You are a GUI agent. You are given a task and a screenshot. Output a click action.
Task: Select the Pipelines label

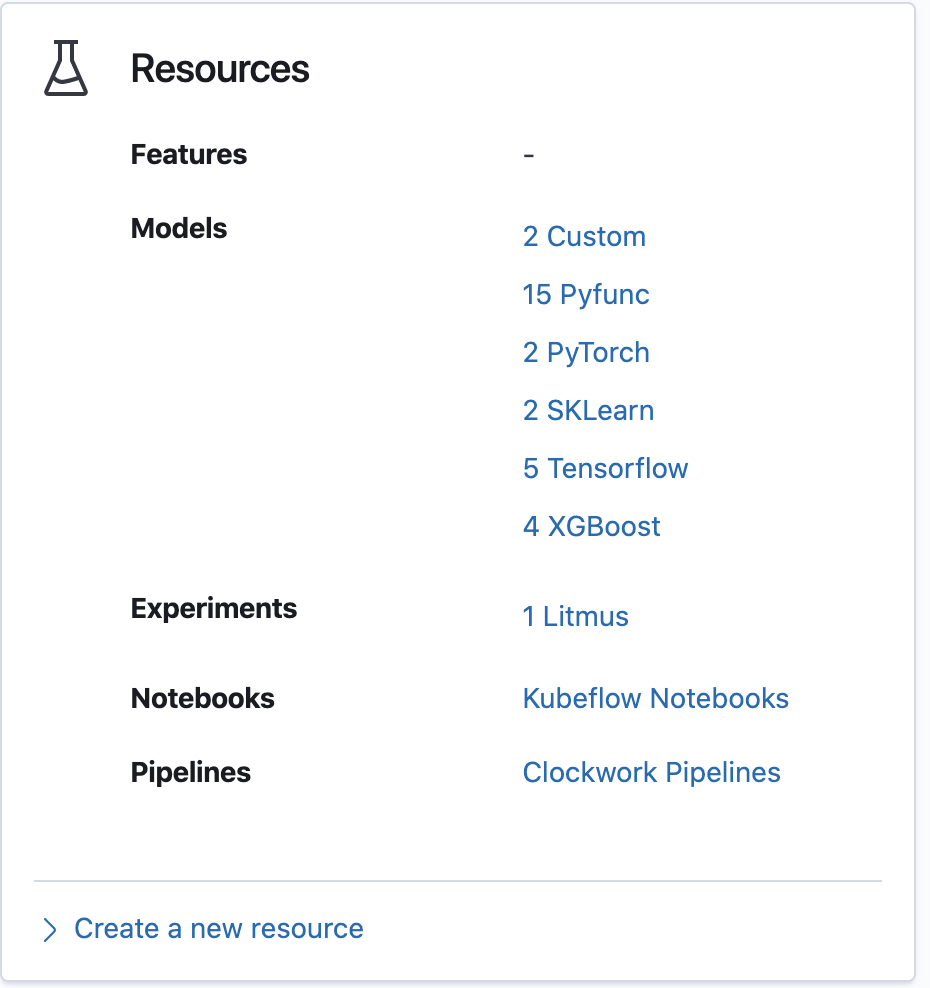click(x=190, y=773)
